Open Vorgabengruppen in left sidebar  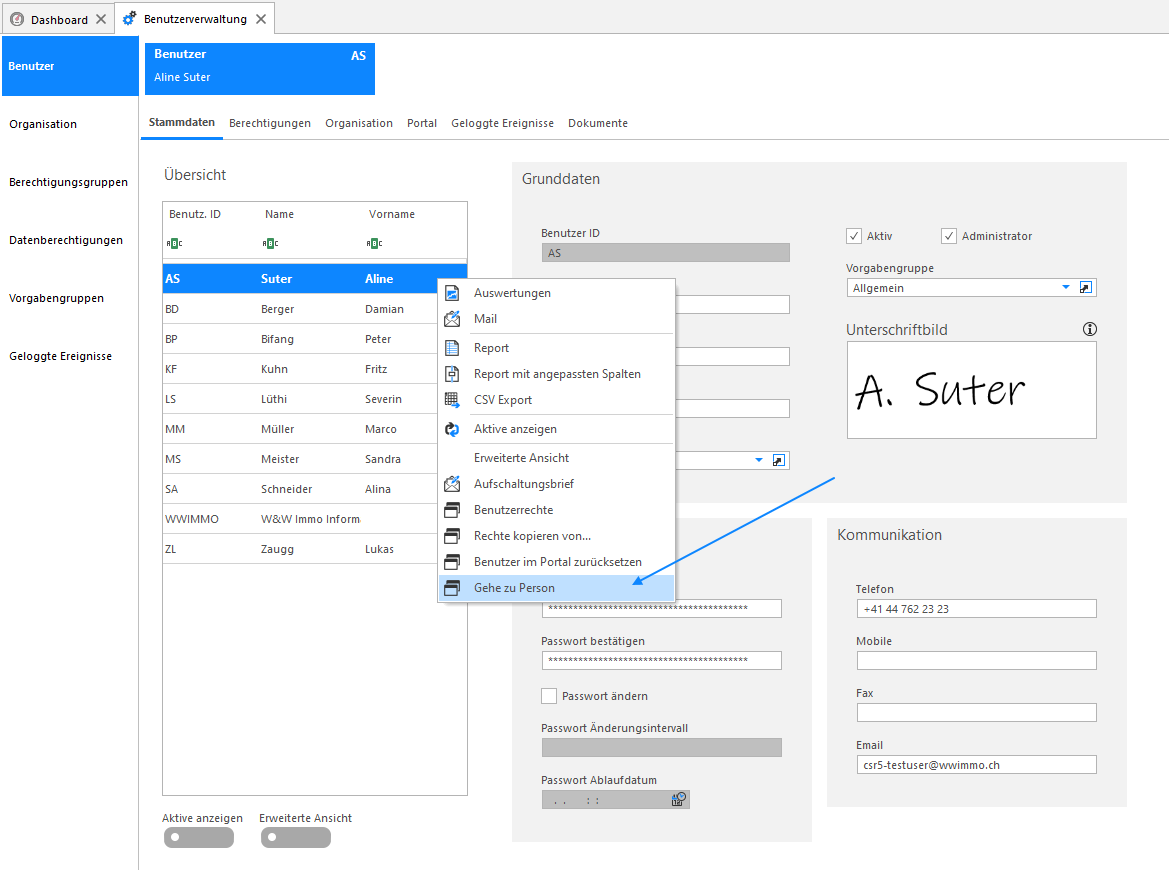57,298
